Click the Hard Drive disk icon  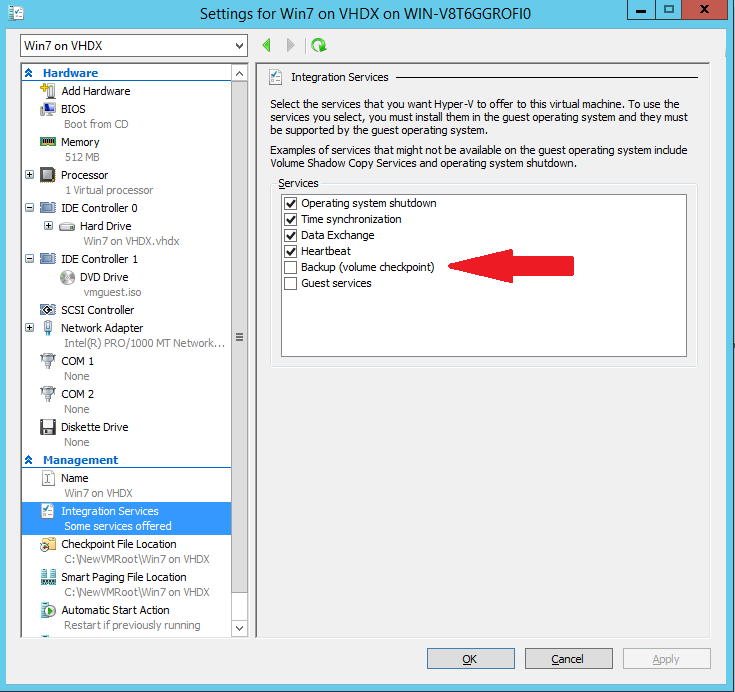coord(67,226)
